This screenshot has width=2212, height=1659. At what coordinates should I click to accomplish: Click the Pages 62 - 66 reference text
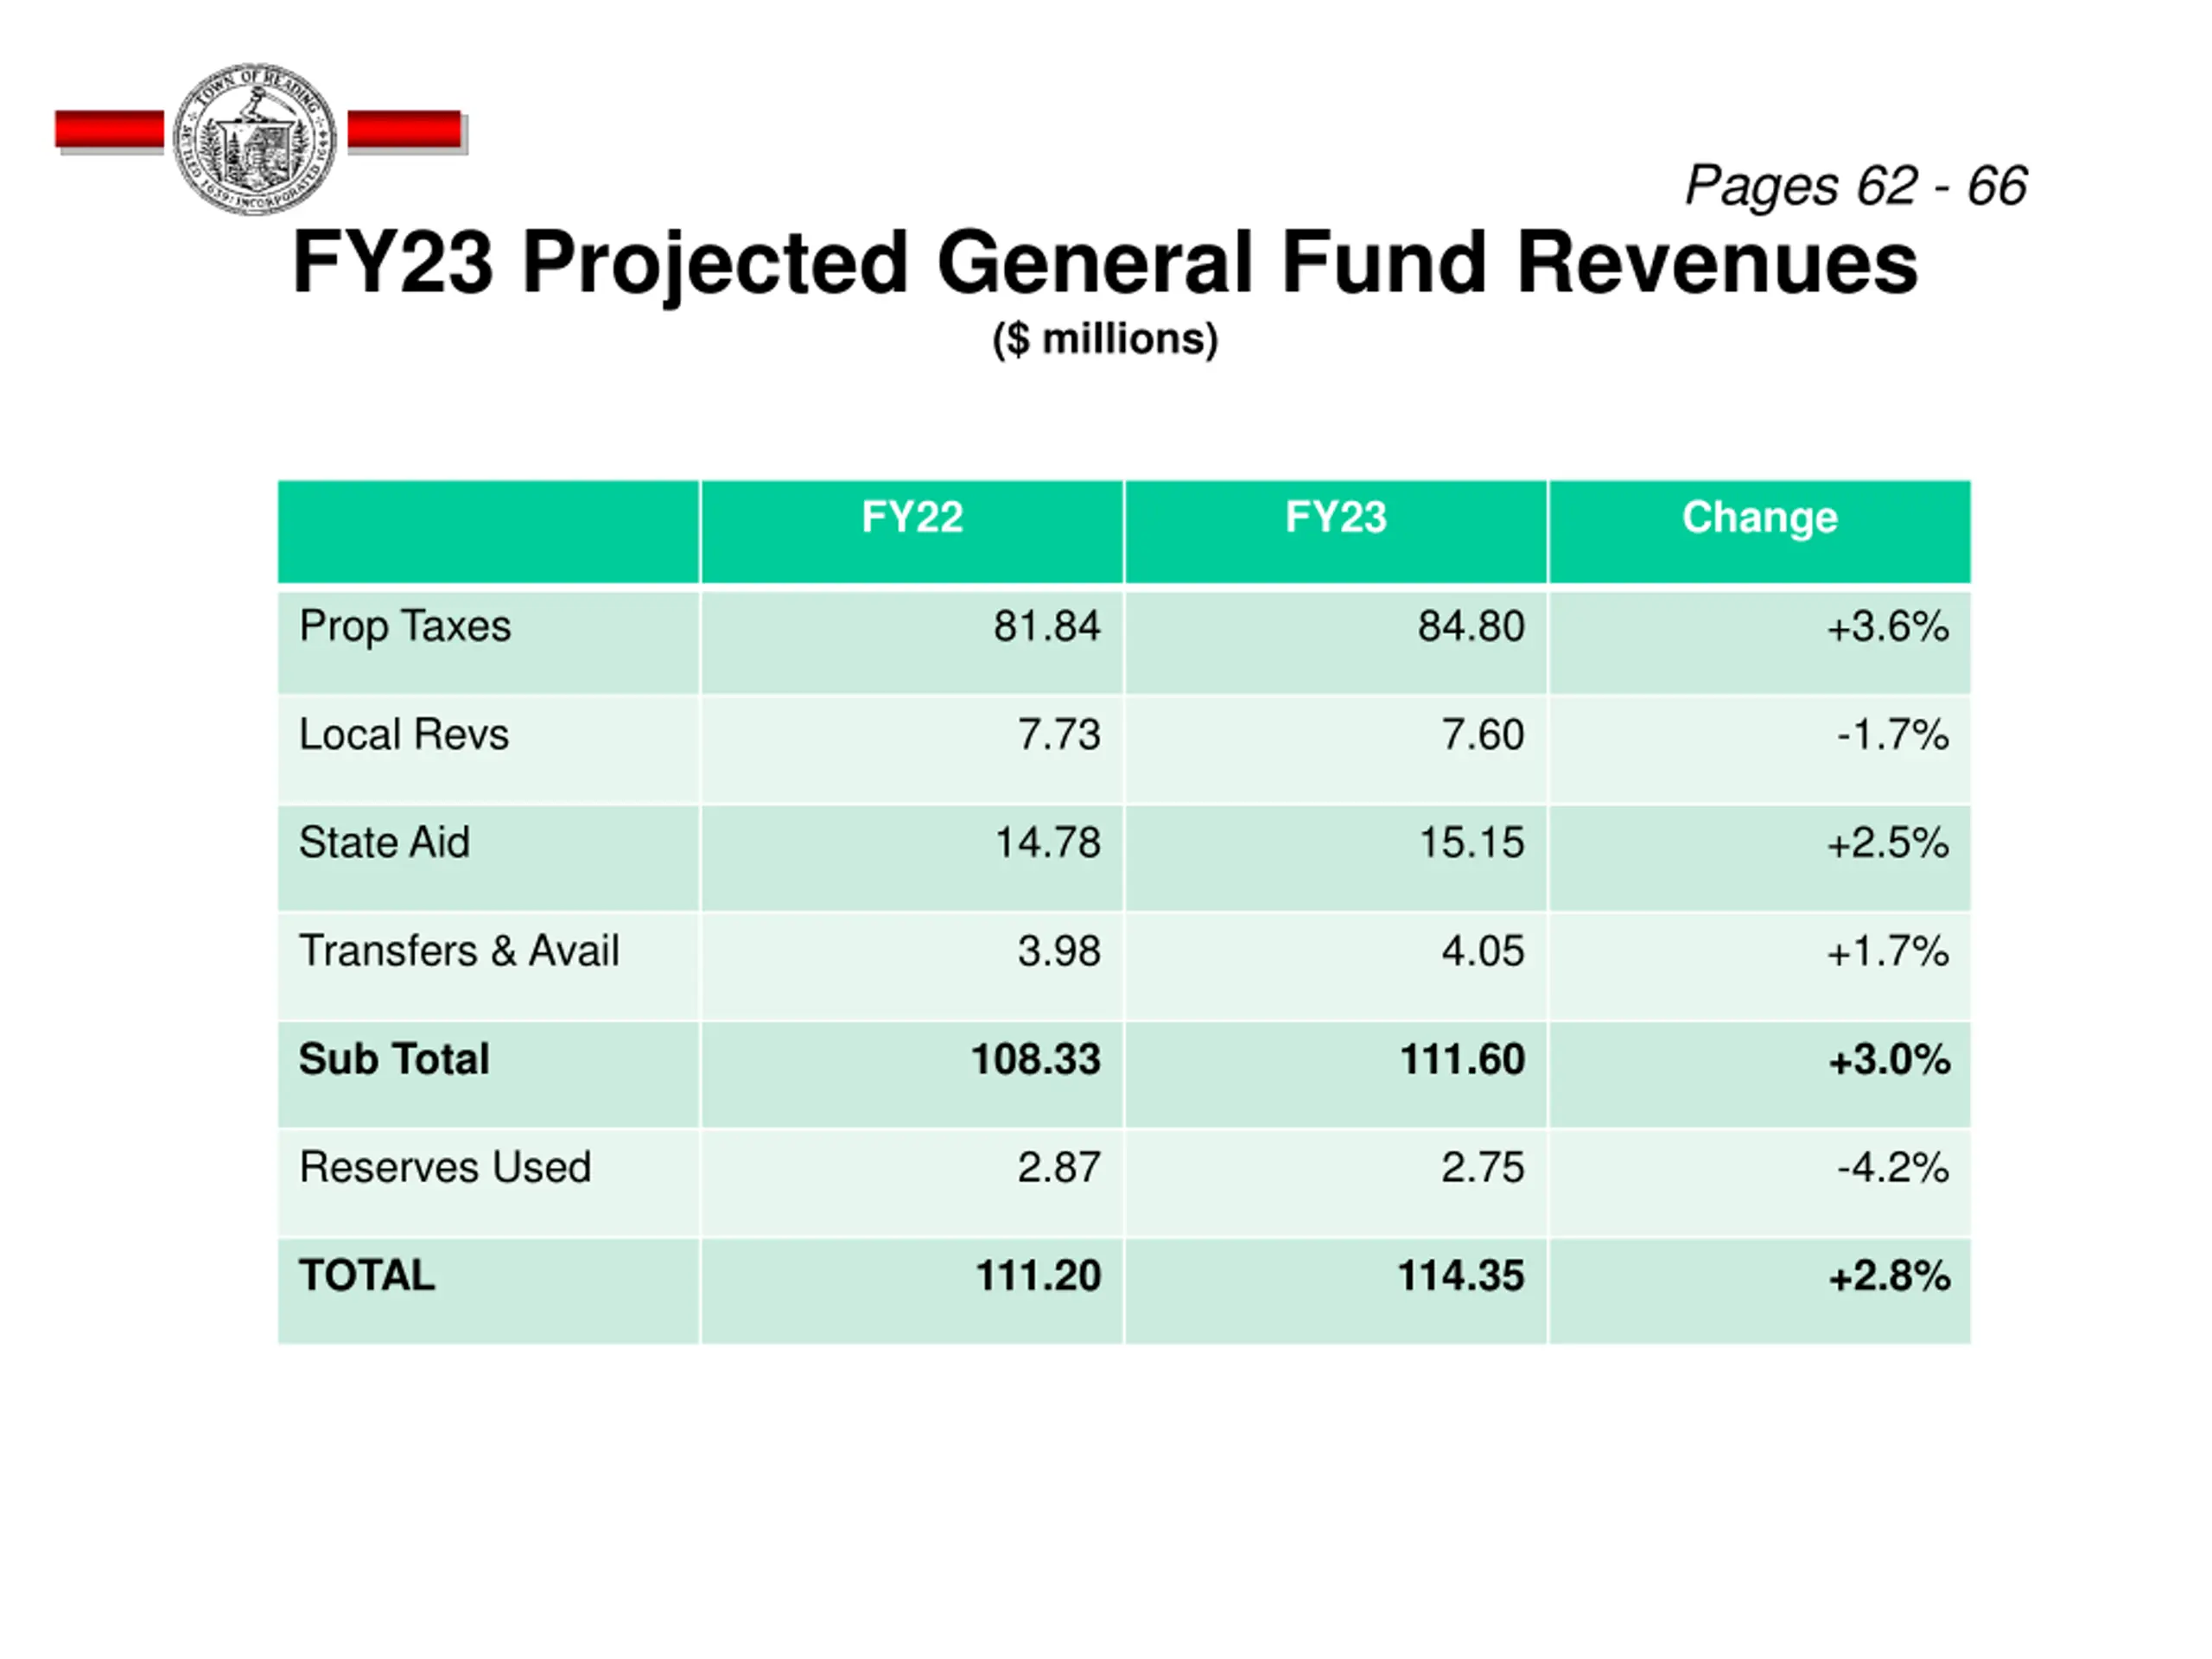pos(1856,186)
